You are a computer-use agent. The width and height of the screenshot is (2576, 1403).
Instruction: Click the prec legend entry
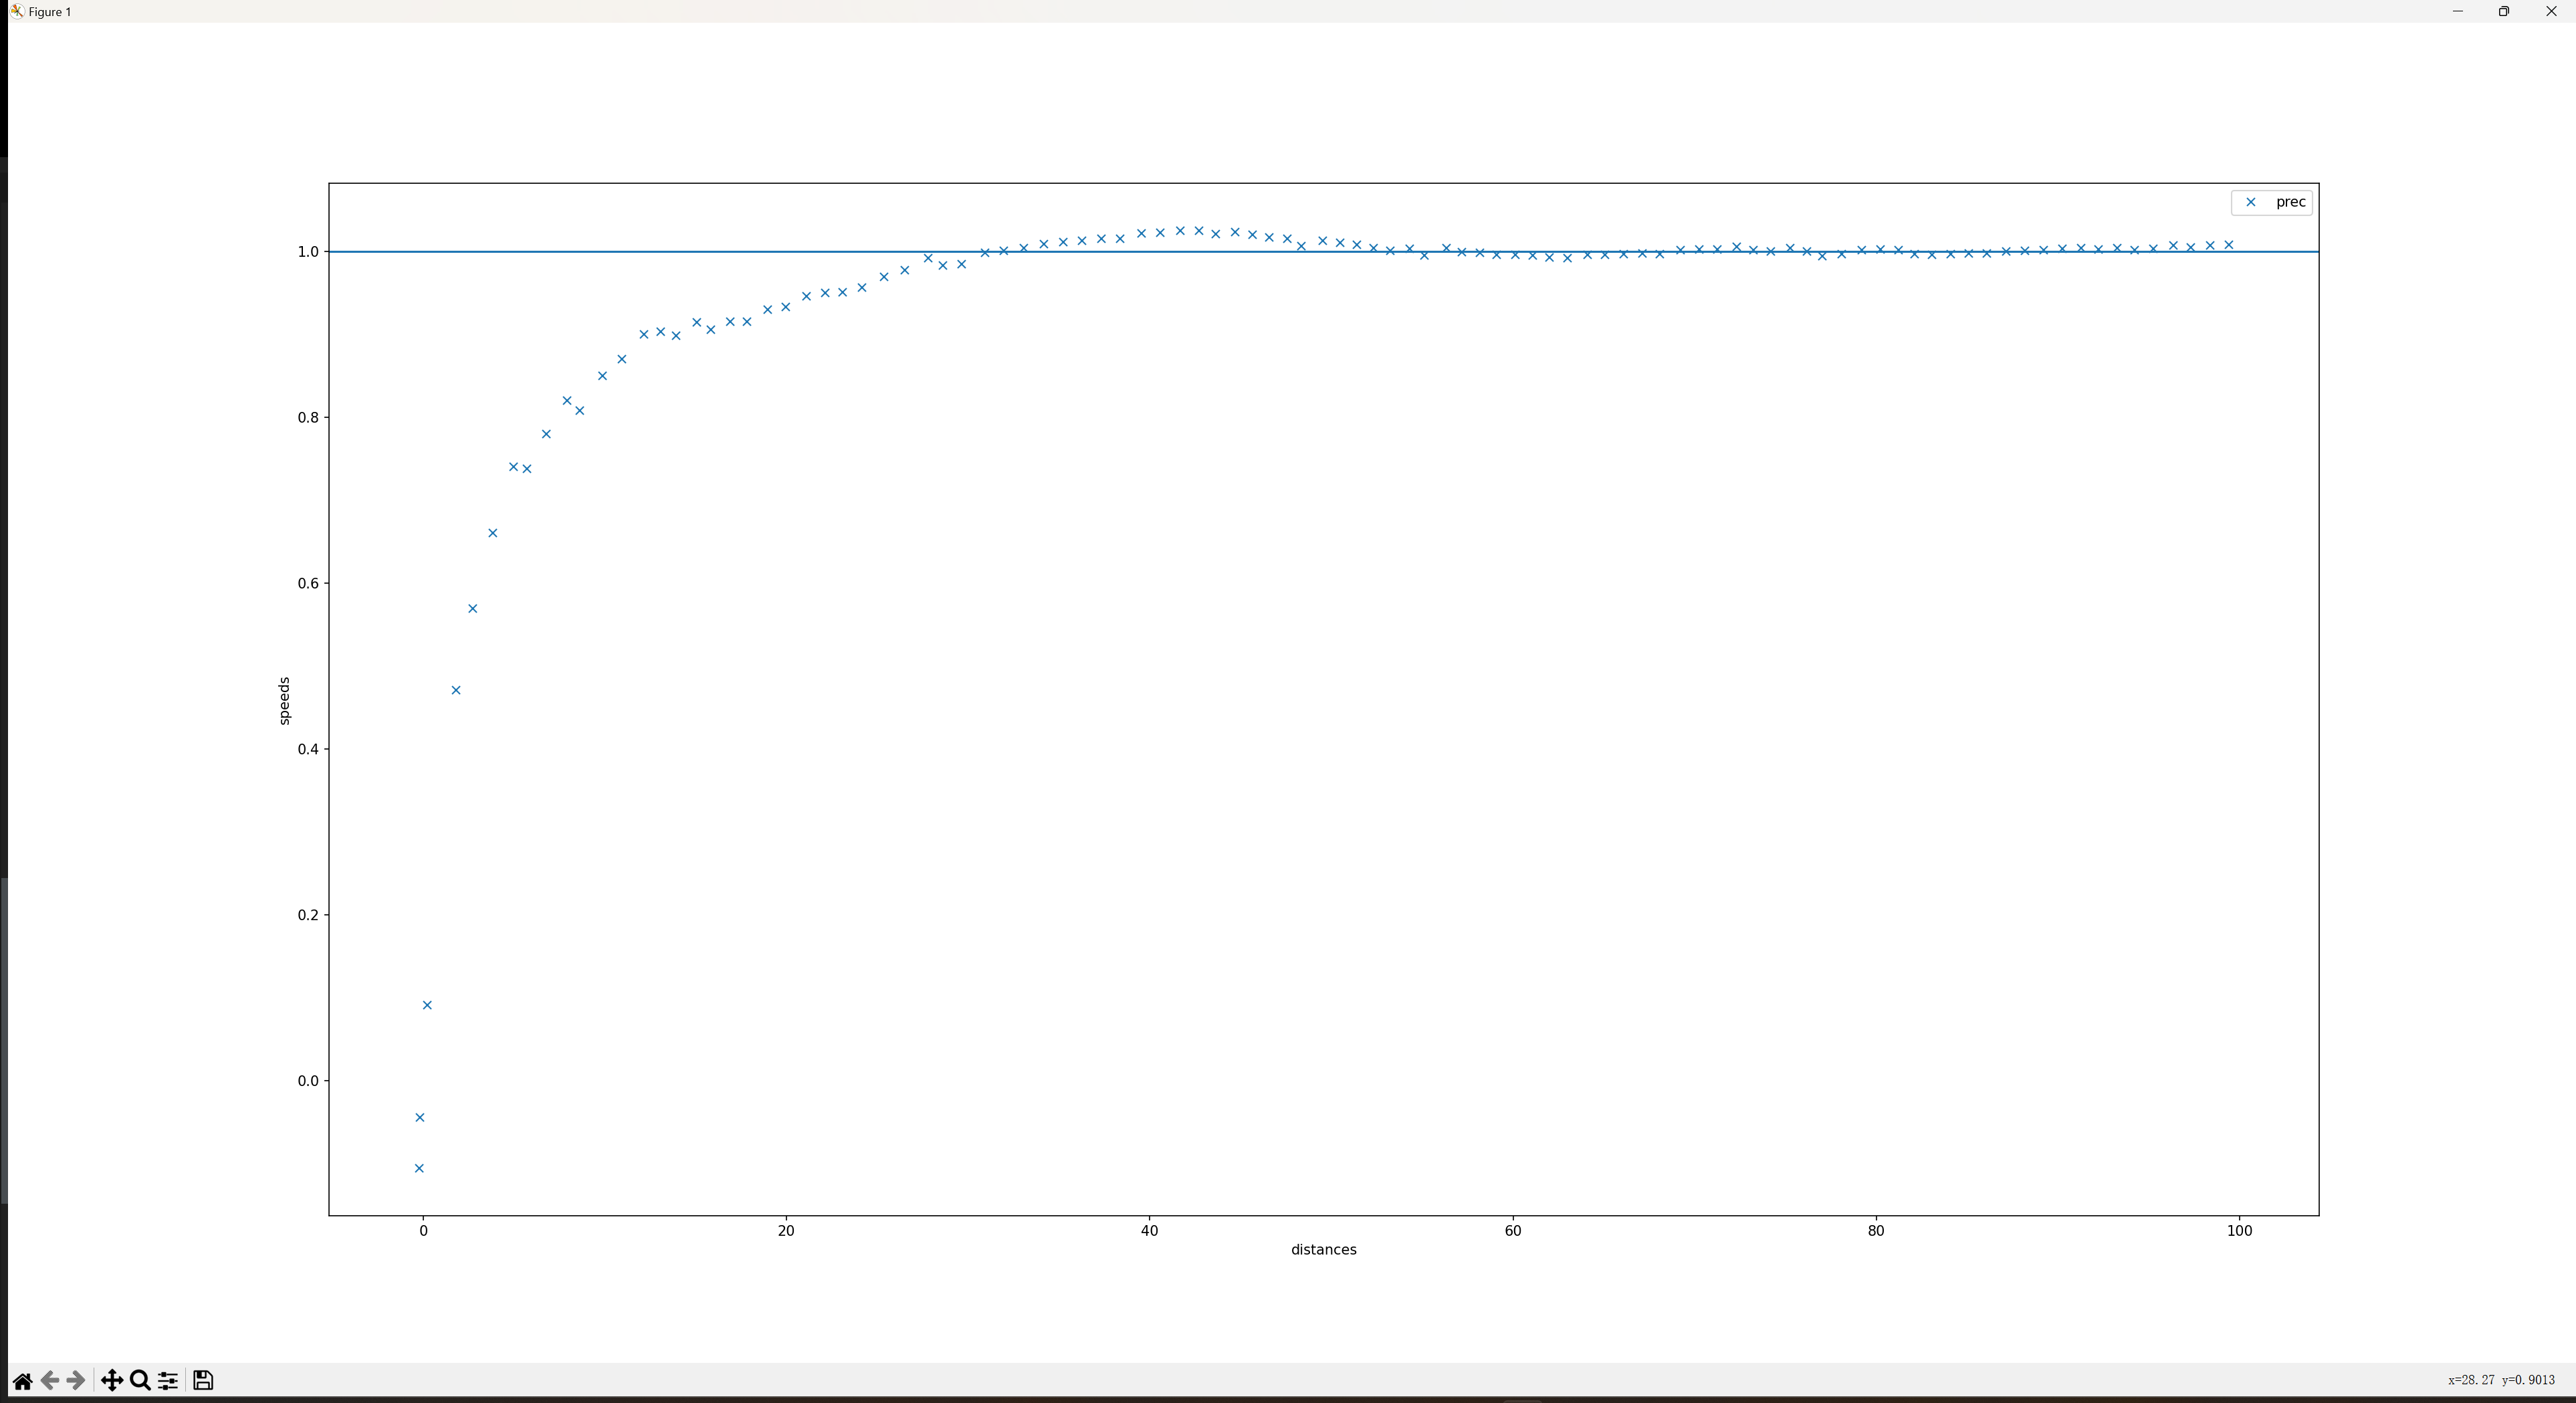(2290, 202)
